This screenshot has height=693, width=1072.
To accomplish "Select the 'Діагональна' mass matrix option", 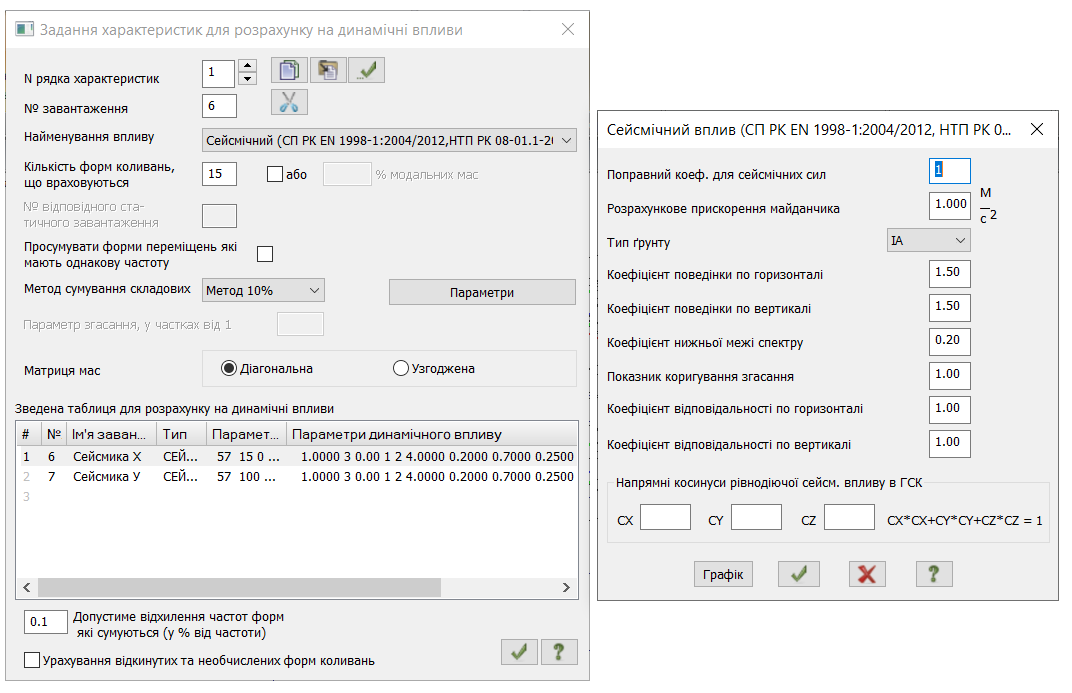I will click(x=230, y=368).
